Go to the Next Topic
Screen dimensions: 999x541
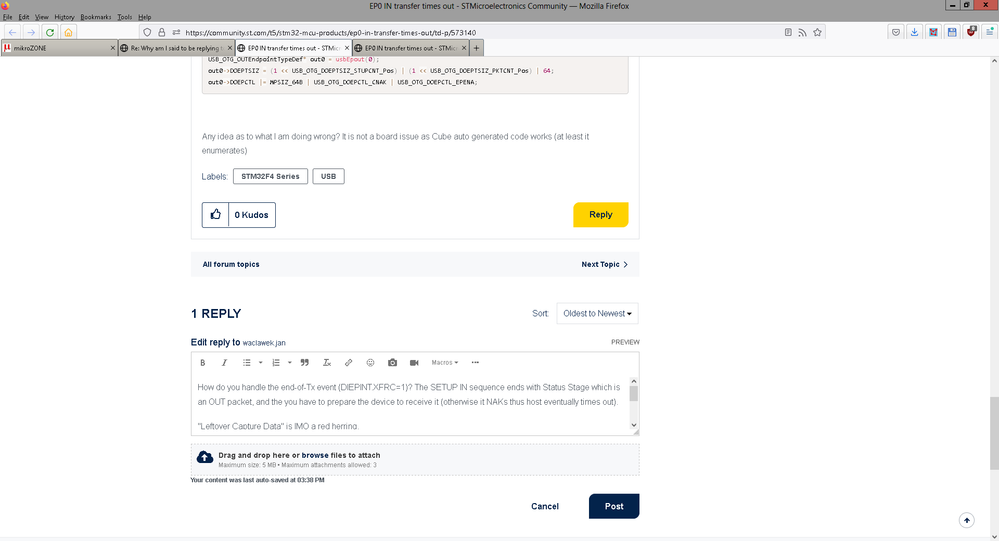(605, 264)
